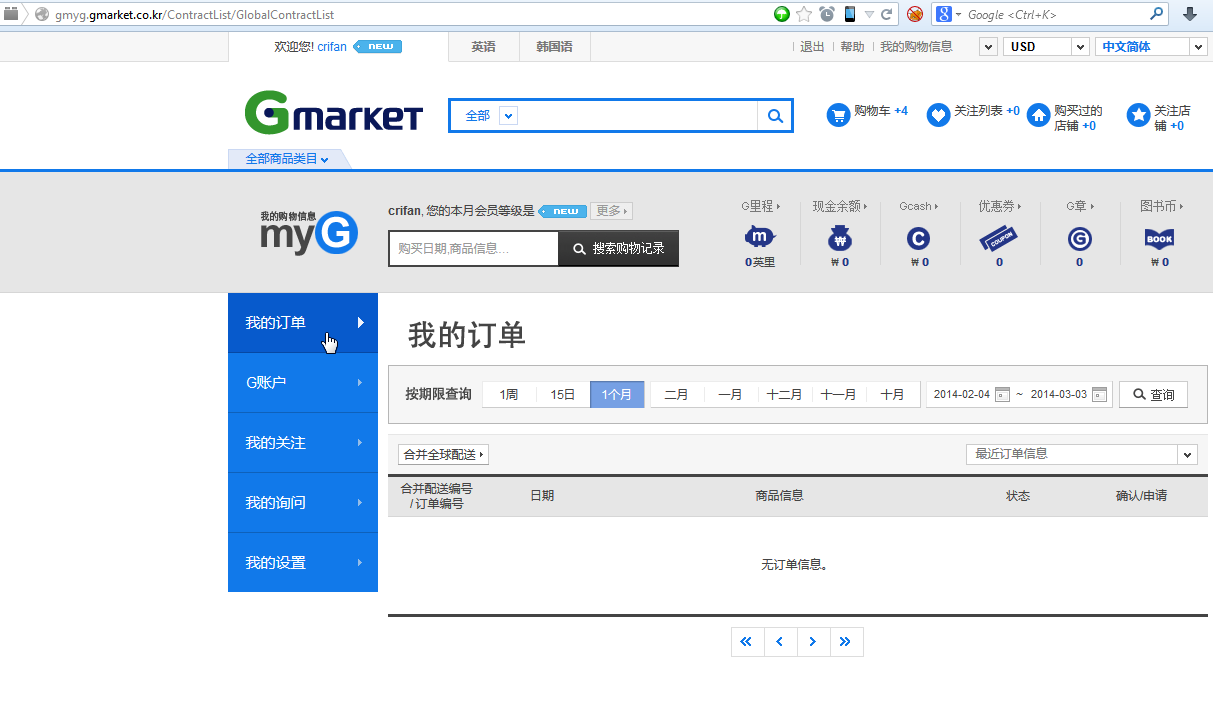Click the G里程 piggy bank icon

click(760, 238)
